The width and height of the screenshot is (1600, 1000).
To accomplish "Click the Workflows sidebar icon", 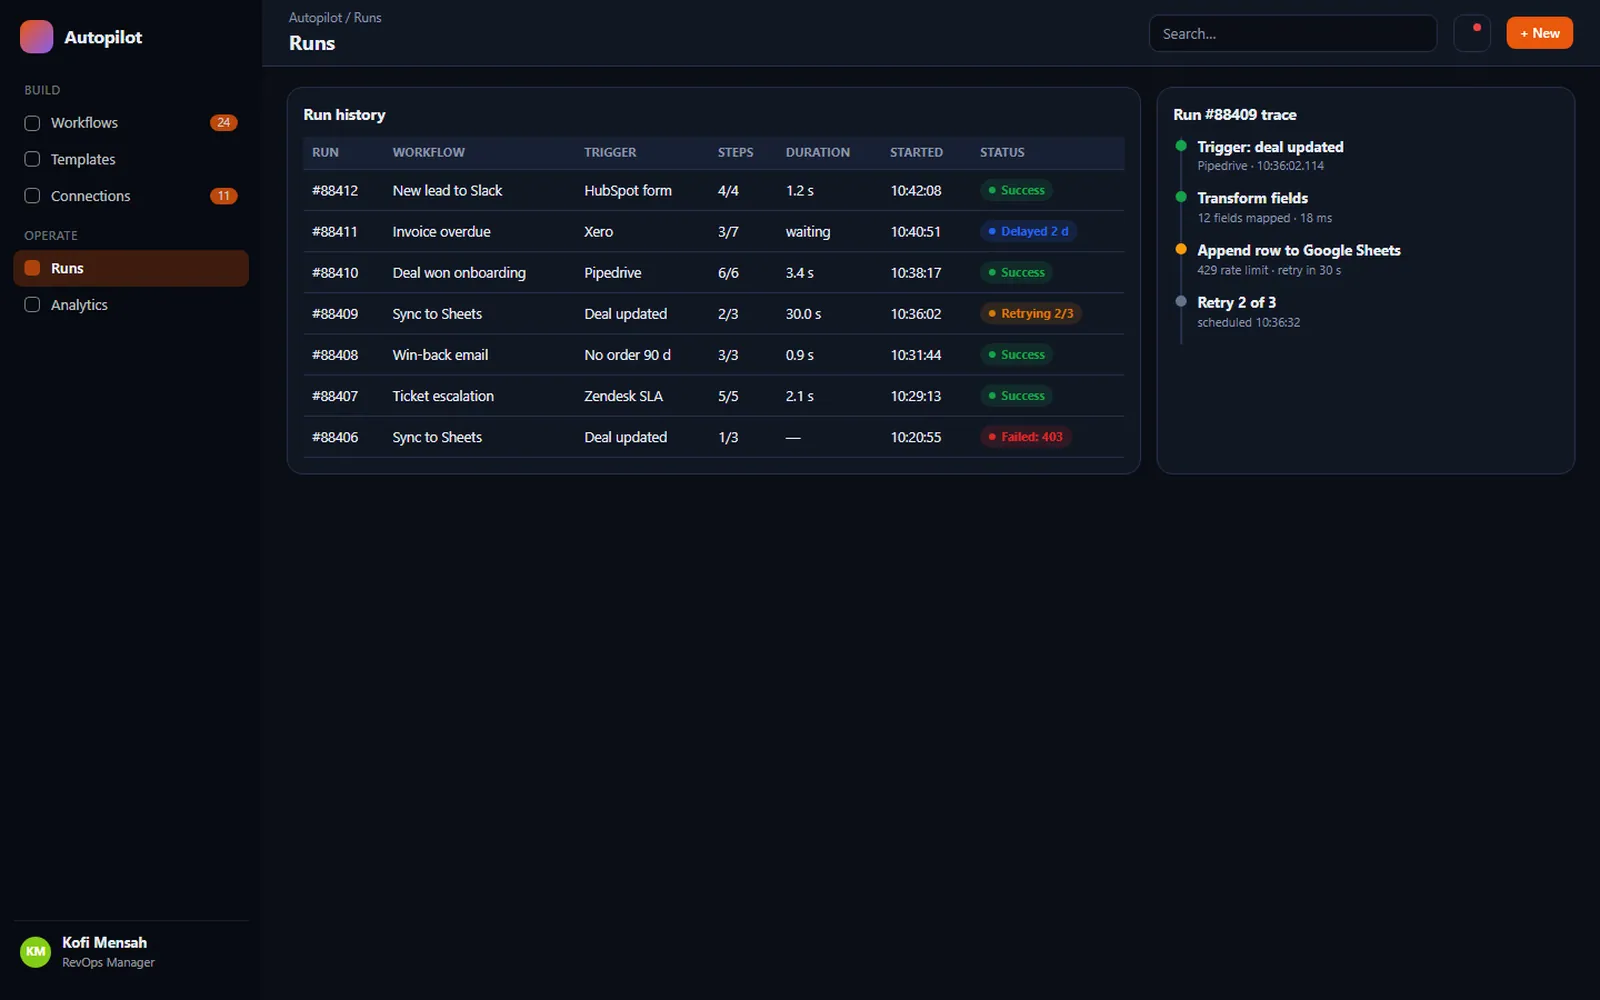I will [x=32, y=123].
